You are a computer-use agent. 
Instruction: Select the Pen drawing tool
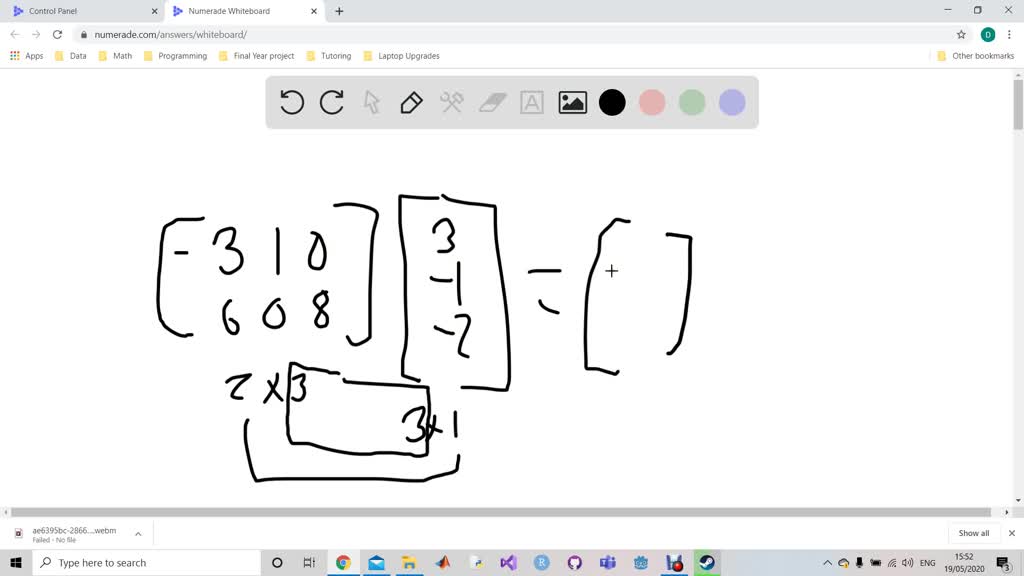coord(411,102)
